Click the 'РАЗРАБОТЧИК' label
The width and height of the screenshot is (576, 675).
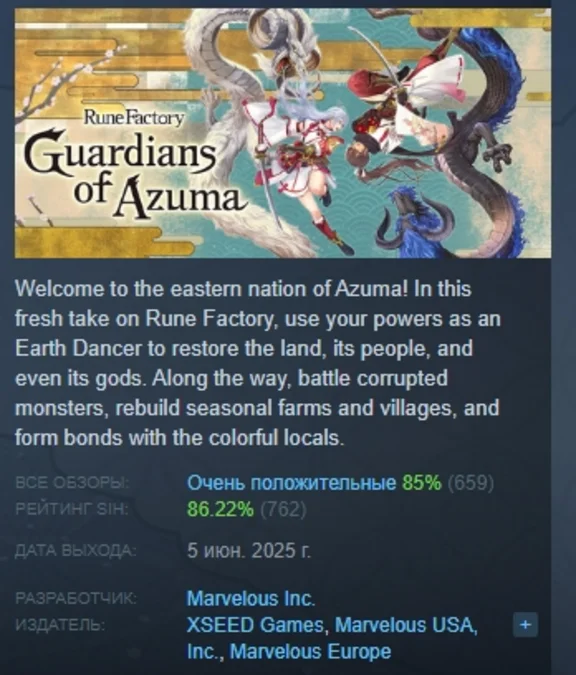(x=76, y=598)
